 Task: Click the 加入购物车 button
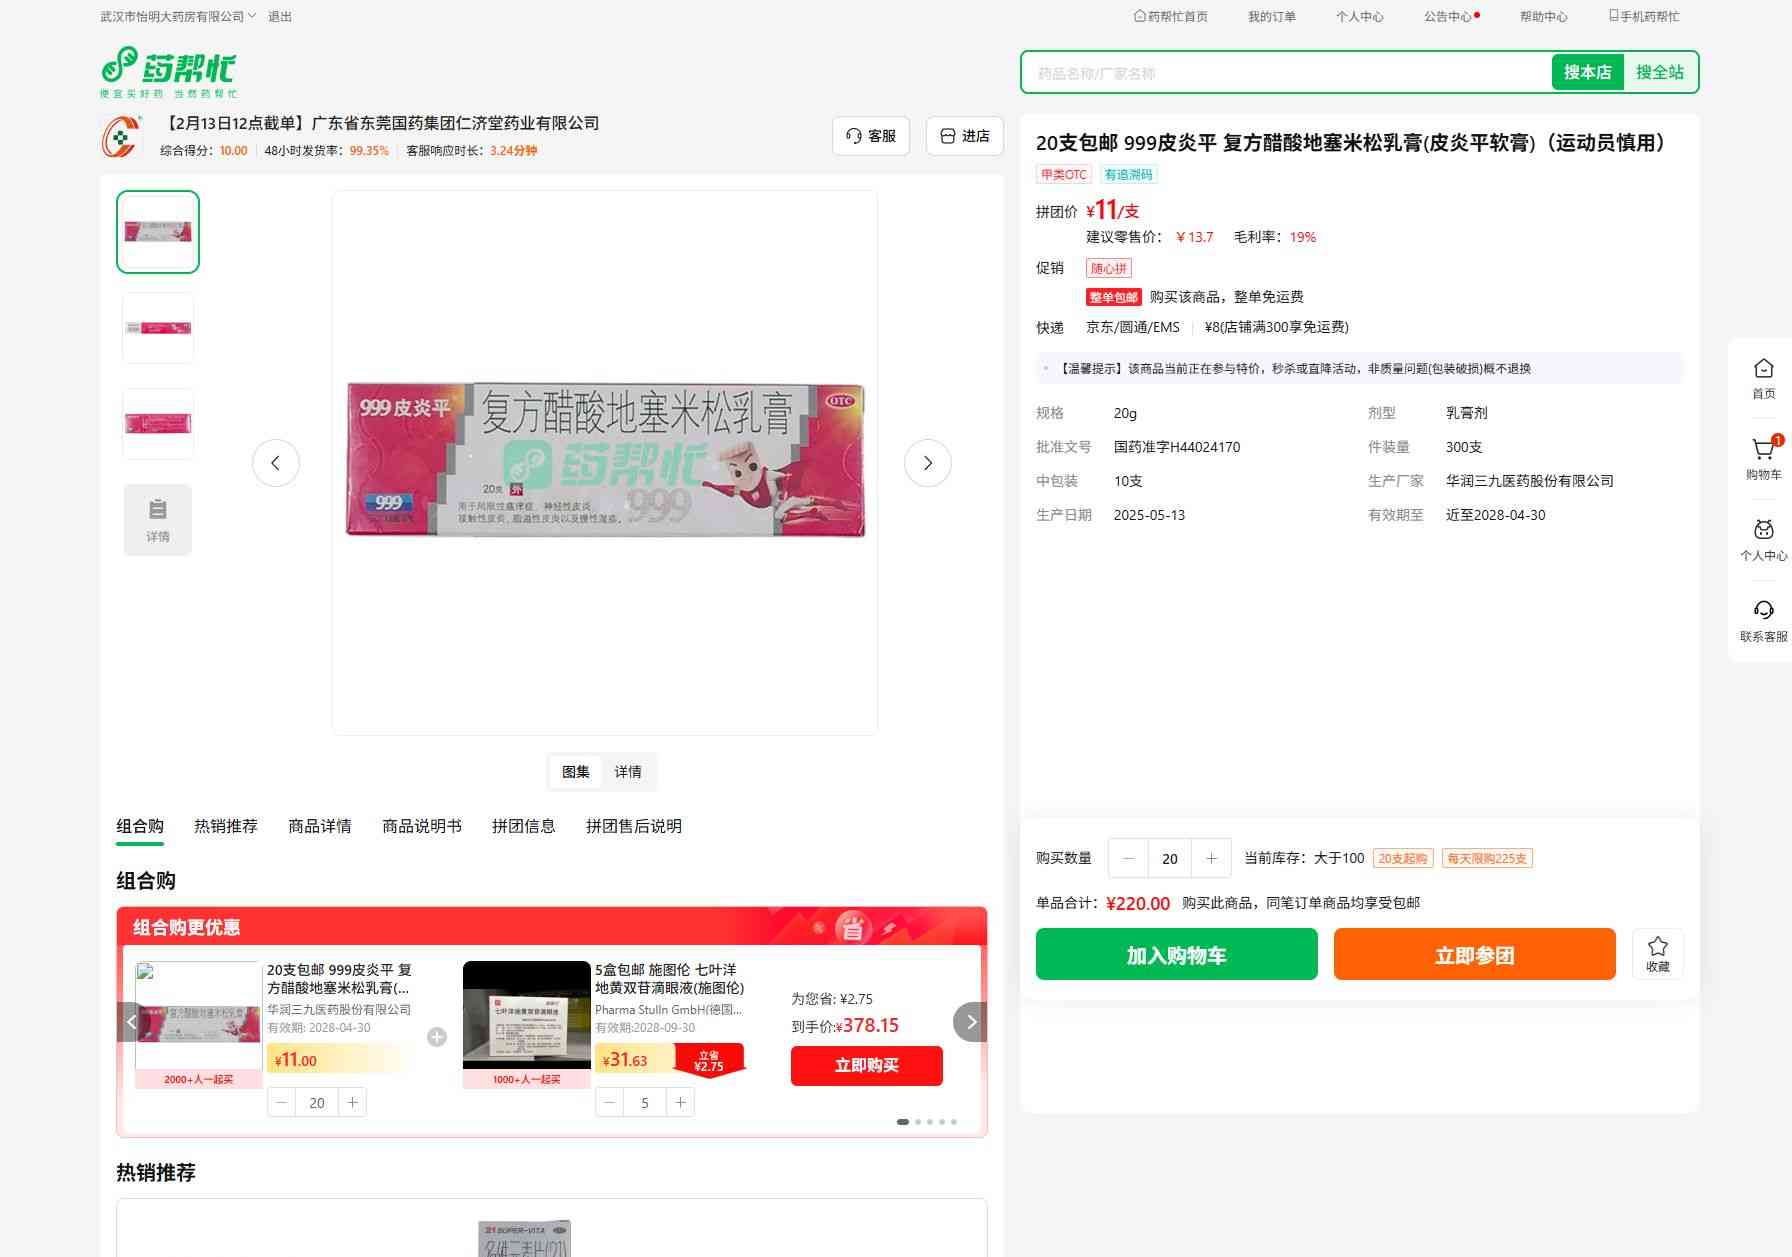tap(1176, 955)
